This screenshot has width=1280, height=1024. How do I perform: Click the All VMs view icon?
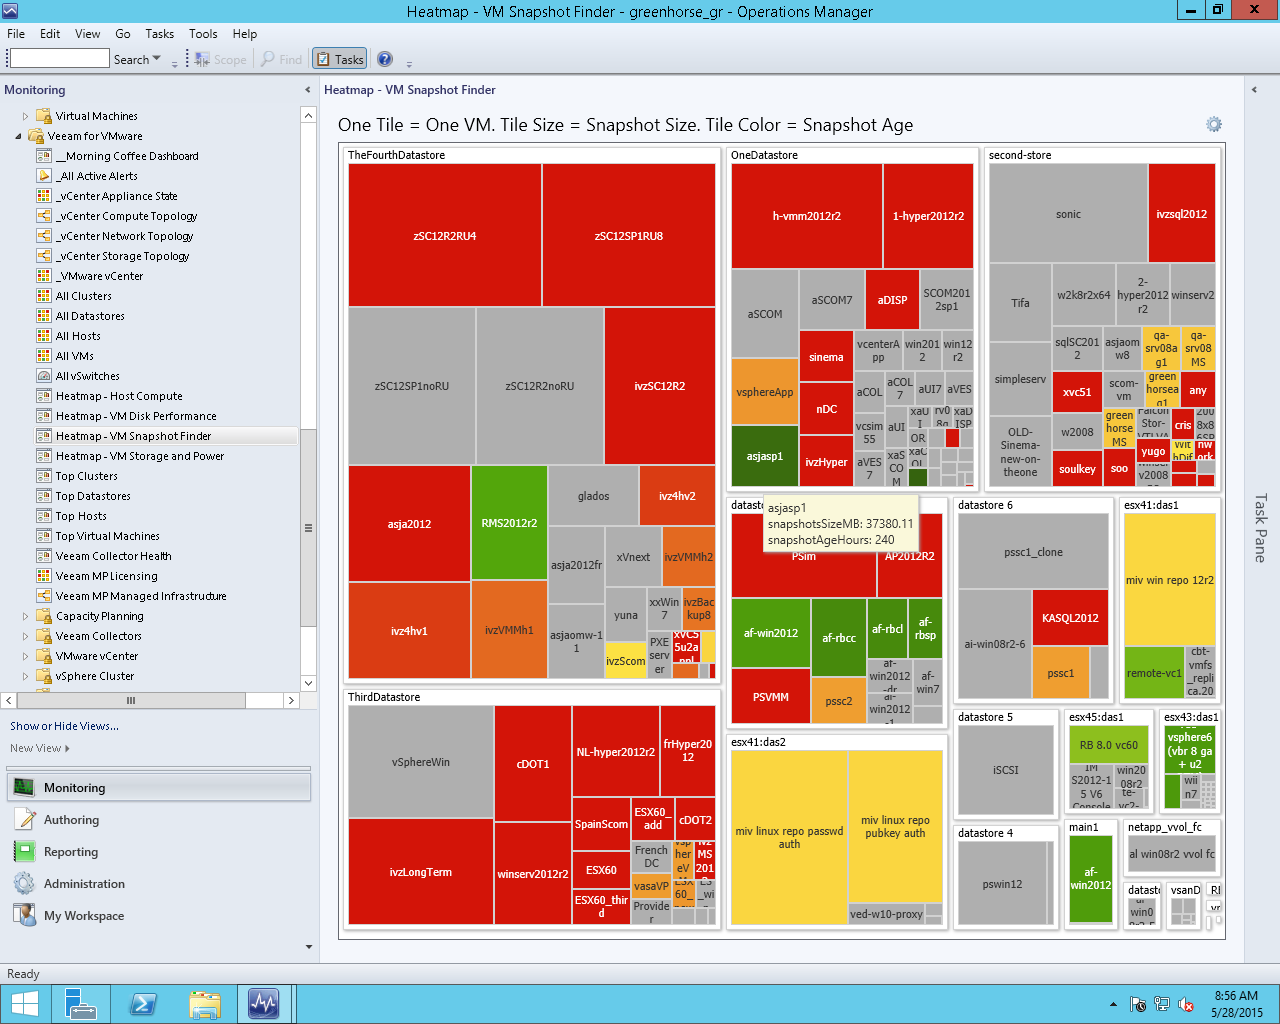[44, 356]
